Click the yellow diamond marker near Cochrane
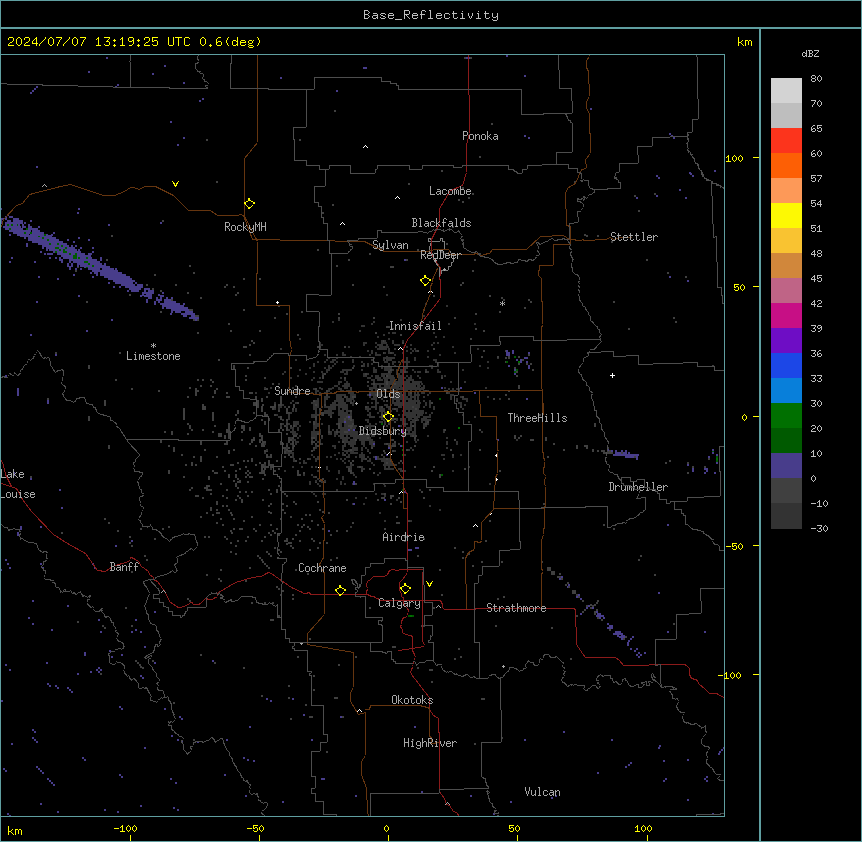 click(x=340, y=590)
